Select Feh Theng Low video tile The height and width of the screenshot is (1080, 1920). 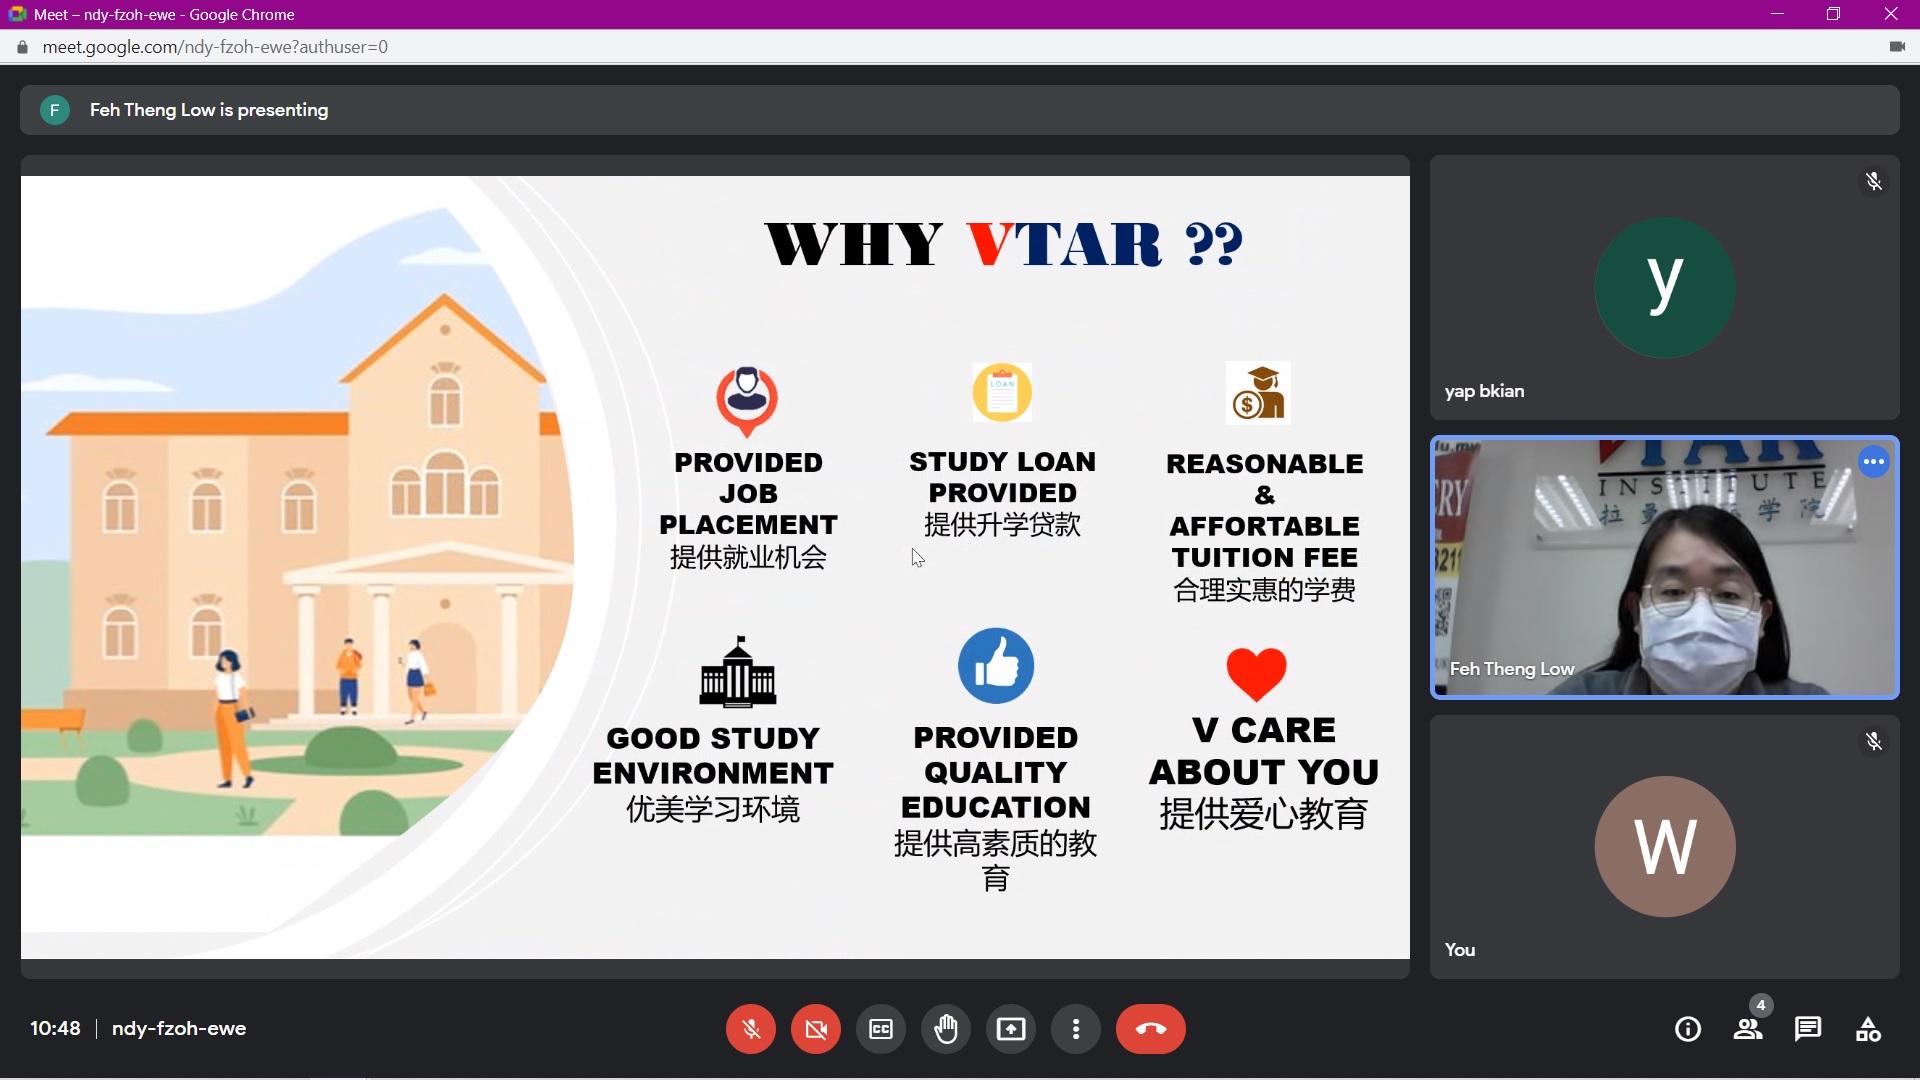click(x=1664, y=567)
